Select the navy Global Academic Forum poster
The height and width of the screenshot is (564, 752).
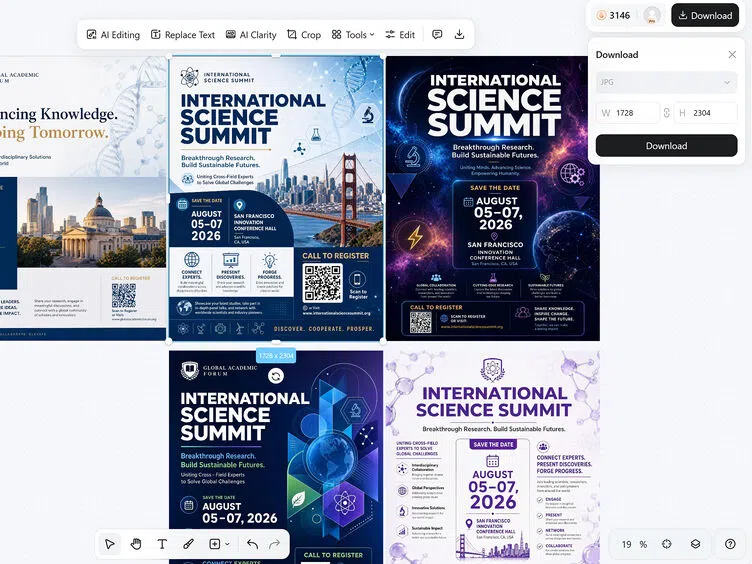pos(276,457)
